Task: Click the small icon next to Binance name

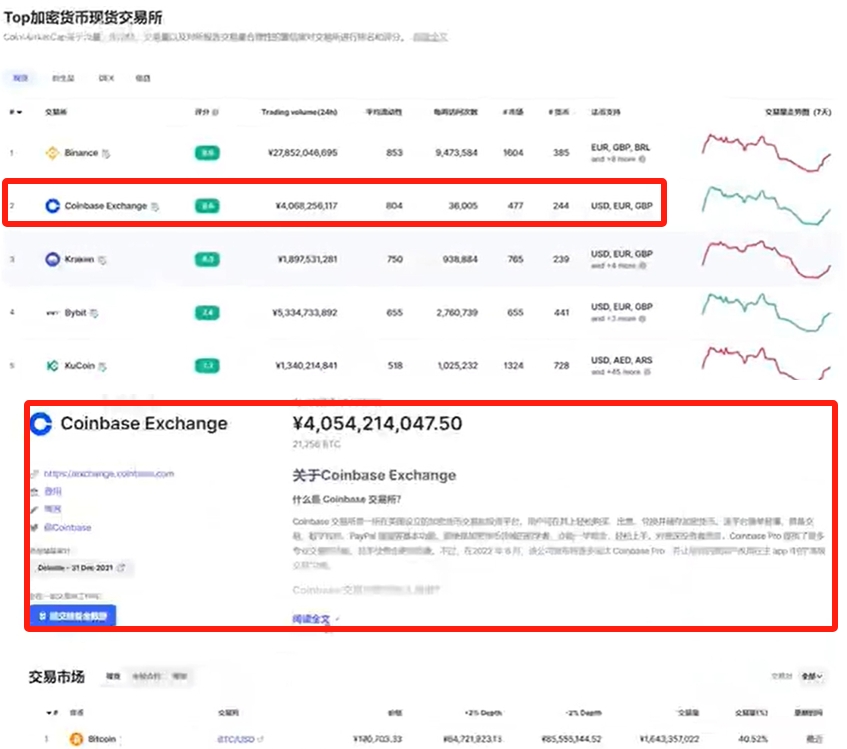Action: point(106,153)
